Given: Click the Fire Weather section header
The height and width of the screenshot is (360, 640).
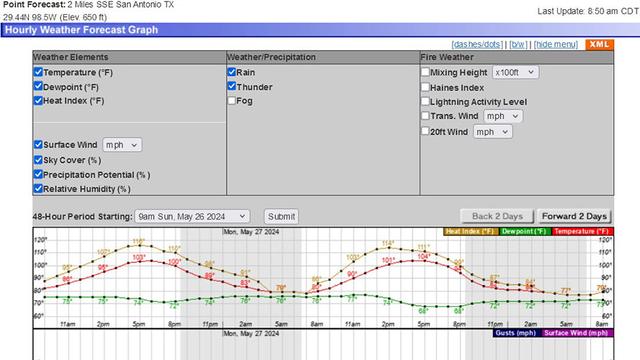Looking at the screenshot, I should point(447,57).
